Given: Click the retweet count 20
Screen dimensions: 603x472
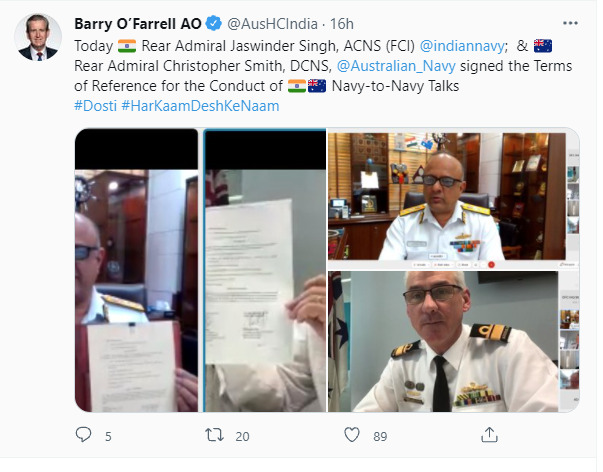Looking at the screenshot, I should pyautogui.click(x=242, y=436).
